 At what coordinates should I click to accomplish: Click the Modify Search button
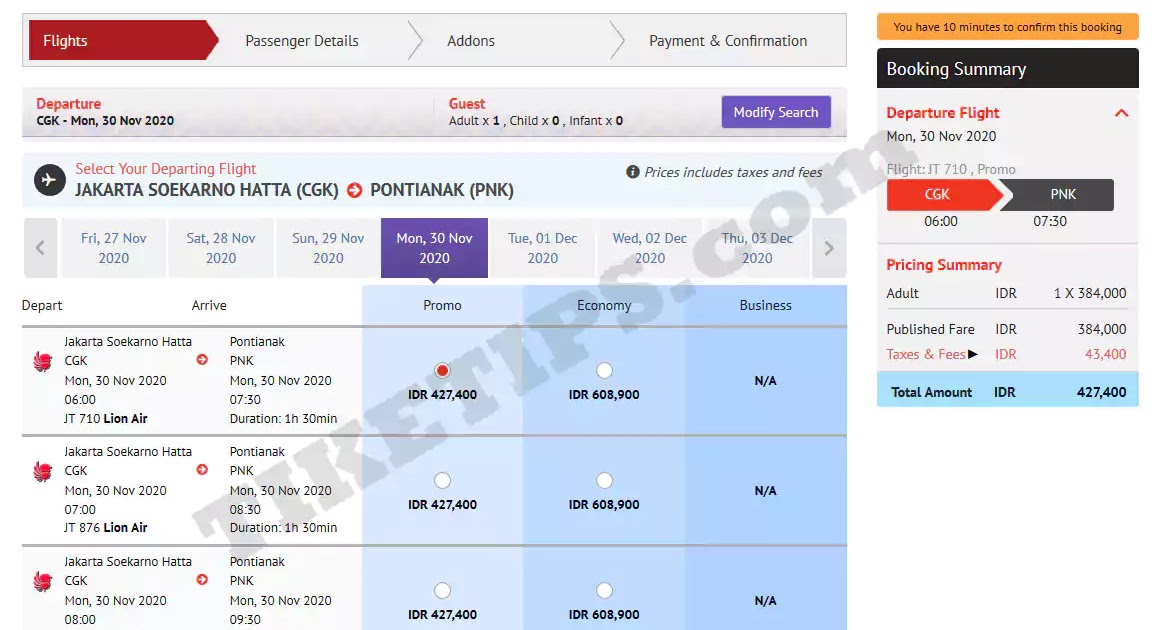coord(776,112)
